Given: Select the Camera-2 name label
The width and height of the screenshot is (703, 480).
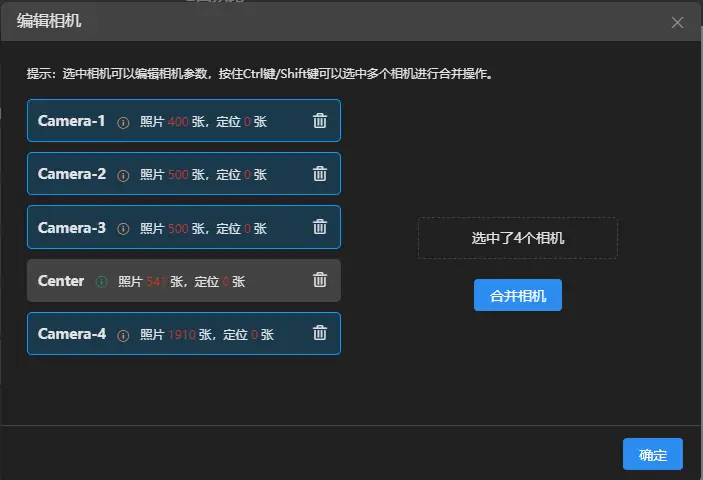Looking at the screenshot, I should 71,174.
